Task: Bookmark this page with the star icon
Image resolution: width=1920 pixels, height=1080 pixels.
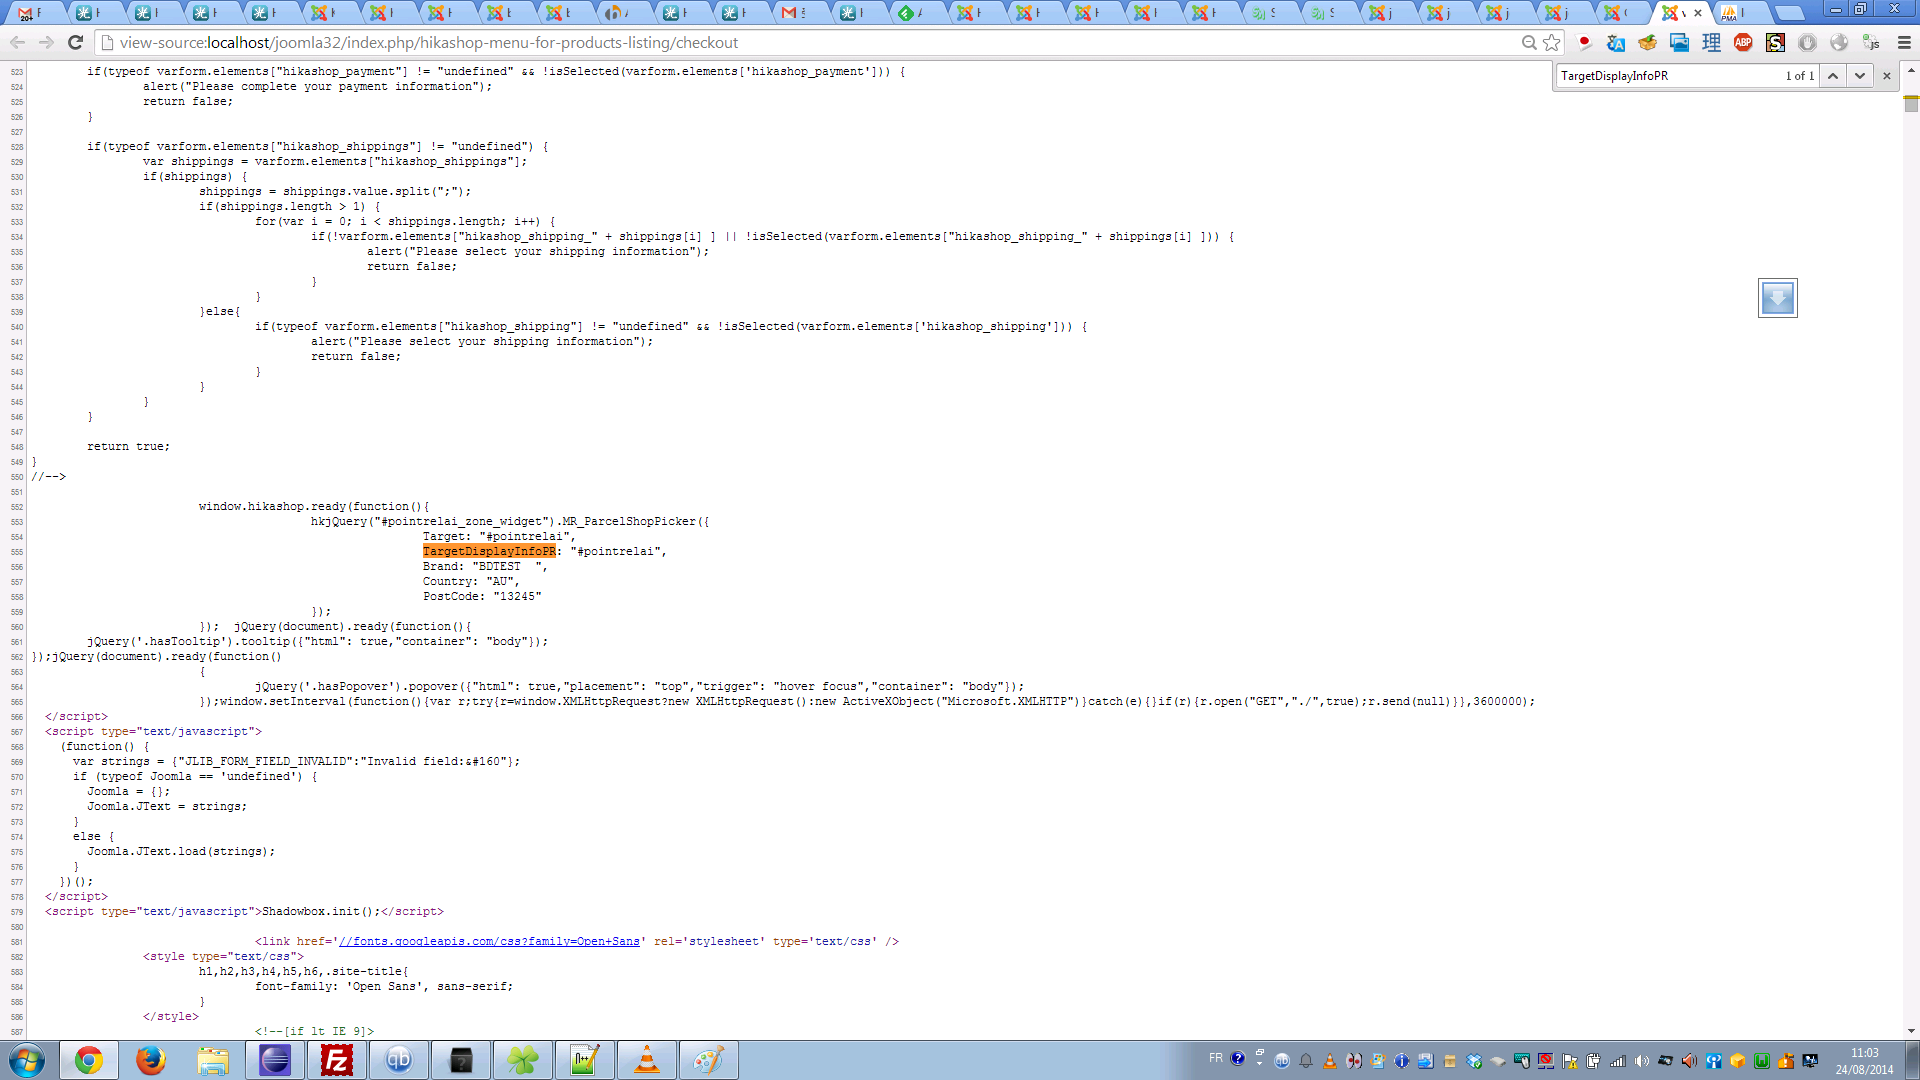Action: [1552, 42]
